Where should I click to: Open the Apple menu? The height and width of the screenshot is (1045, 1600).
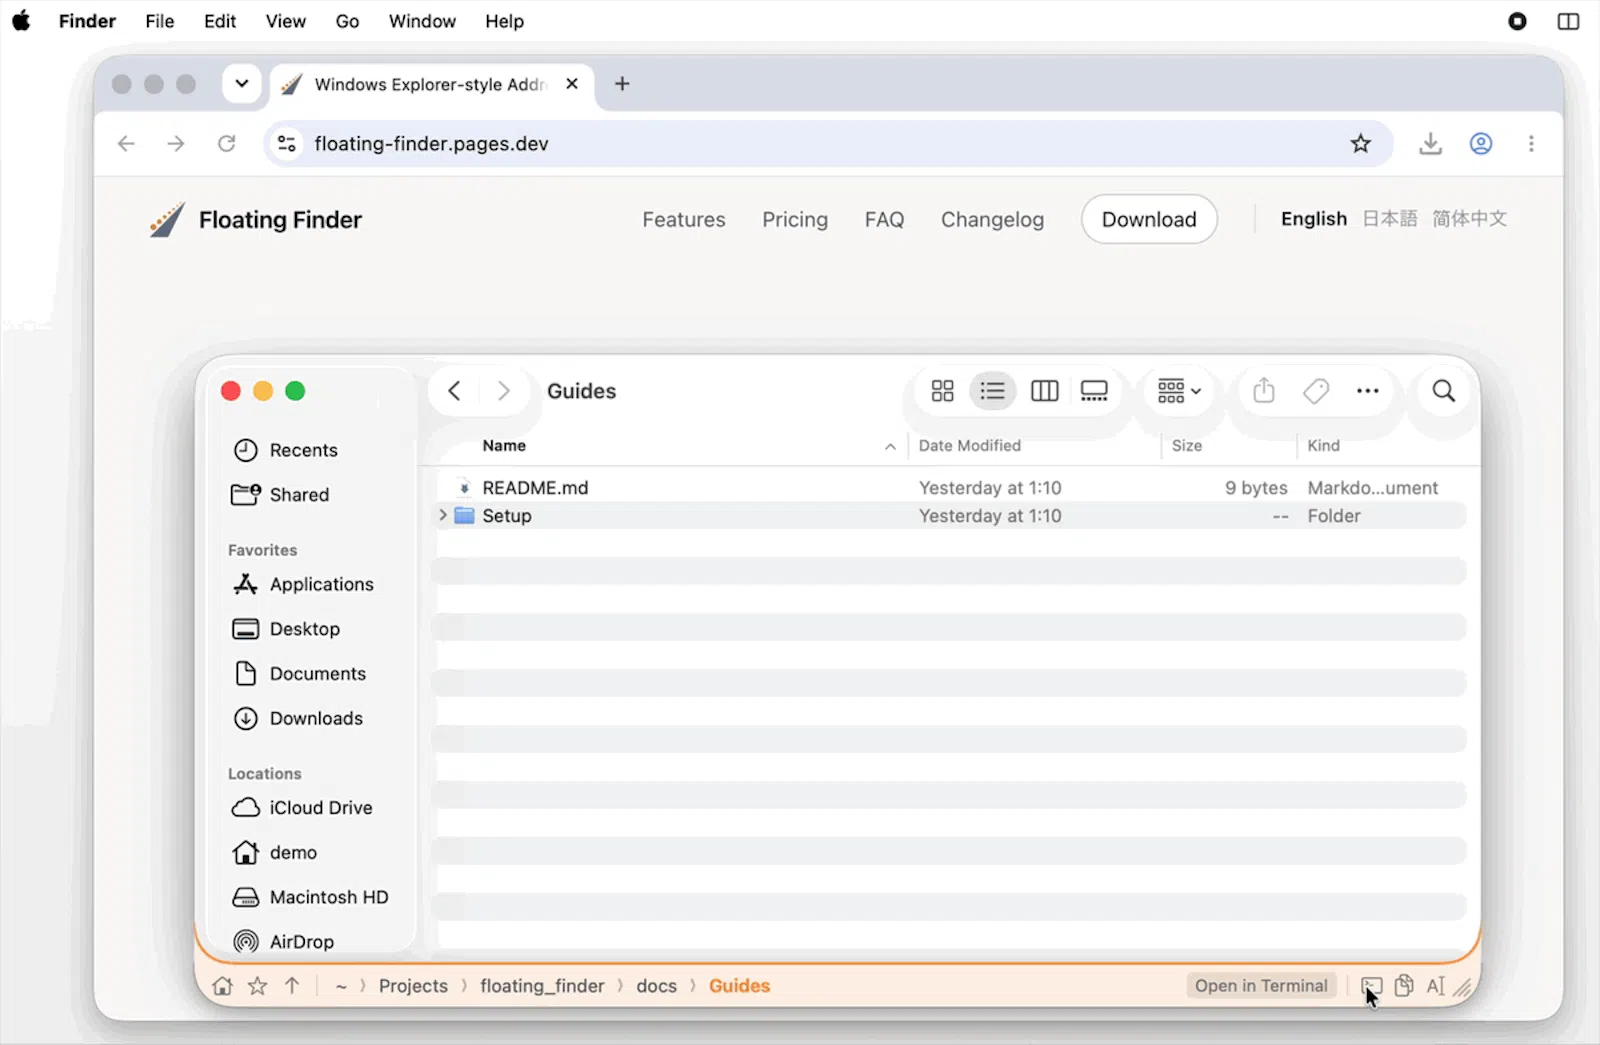pos(21,21)
